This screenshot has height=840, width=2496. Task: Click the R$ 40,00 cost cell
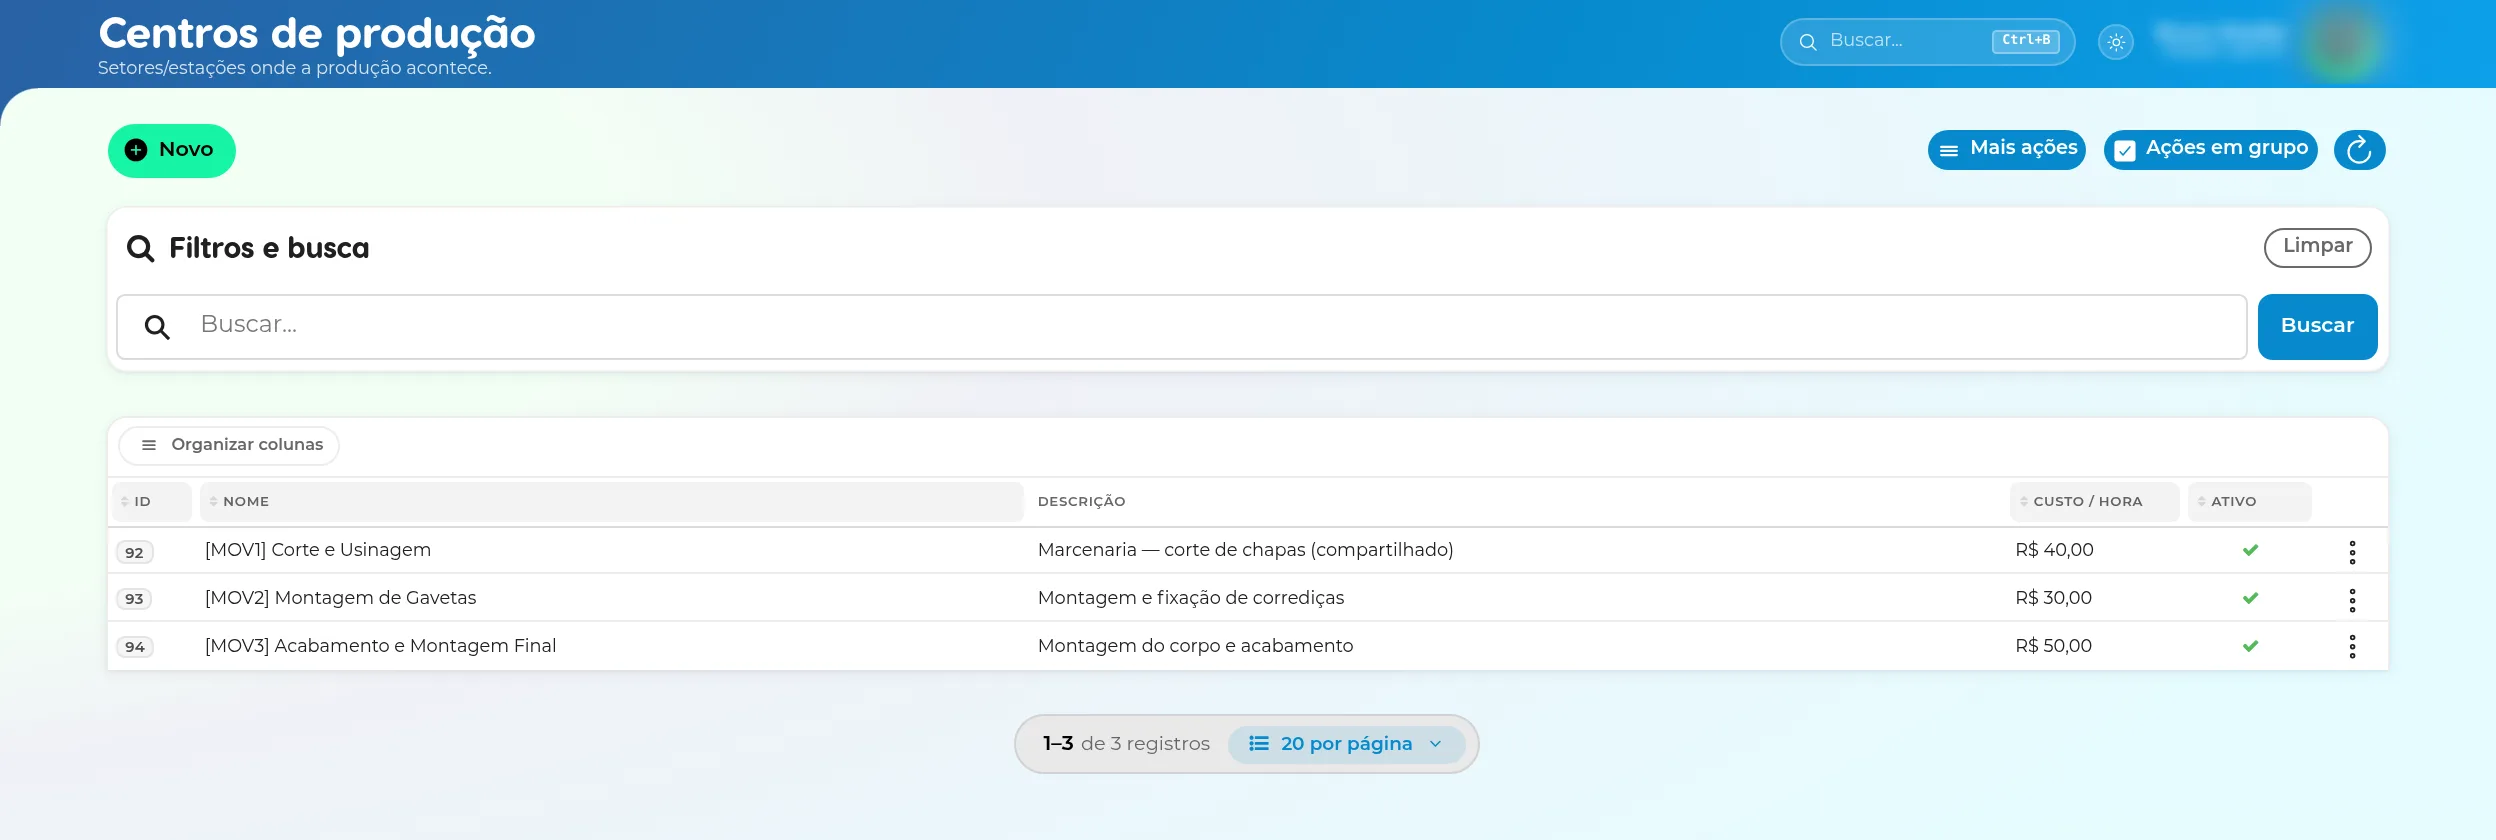point(2054,550)
